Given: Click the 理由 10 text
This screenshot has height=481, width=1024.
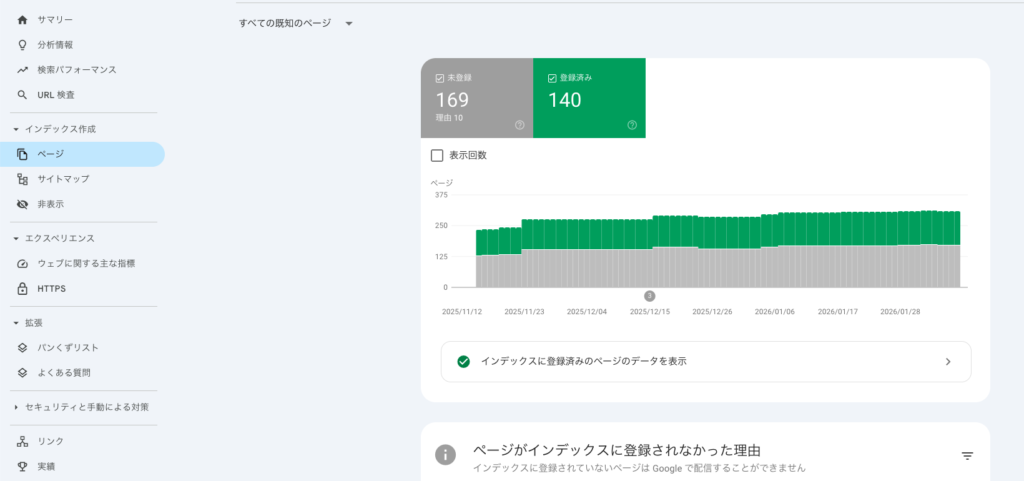Looking at the screenshot, I should pos(449,118).
